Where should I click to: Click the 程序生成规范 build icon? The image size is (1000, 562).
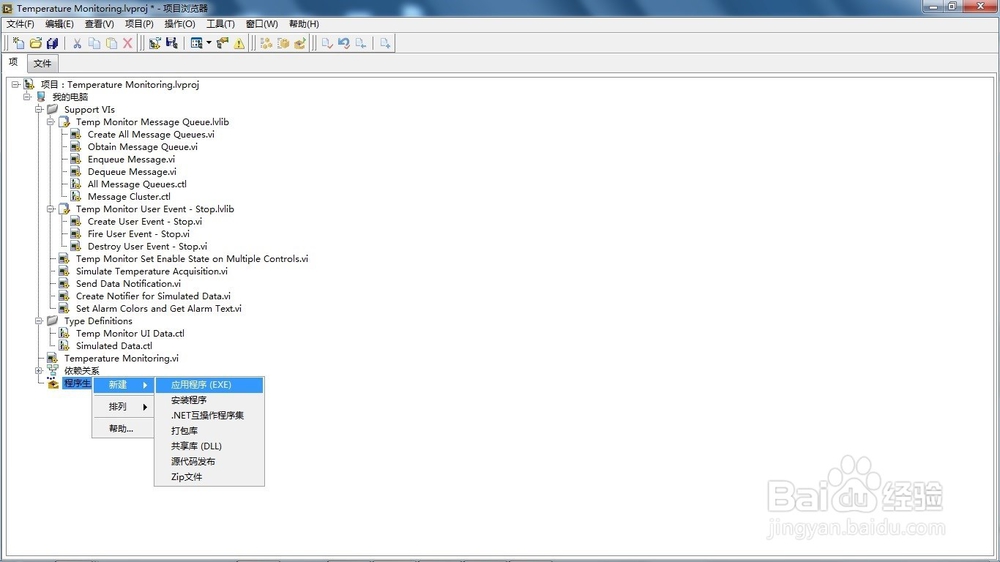52,383
